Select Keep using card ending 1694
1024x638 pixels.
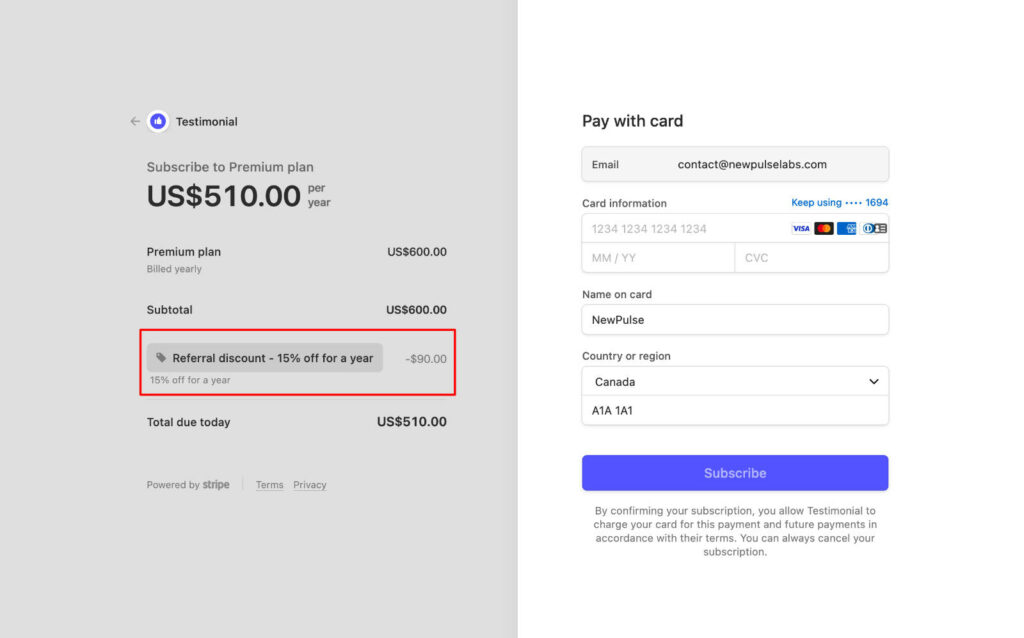839,203
